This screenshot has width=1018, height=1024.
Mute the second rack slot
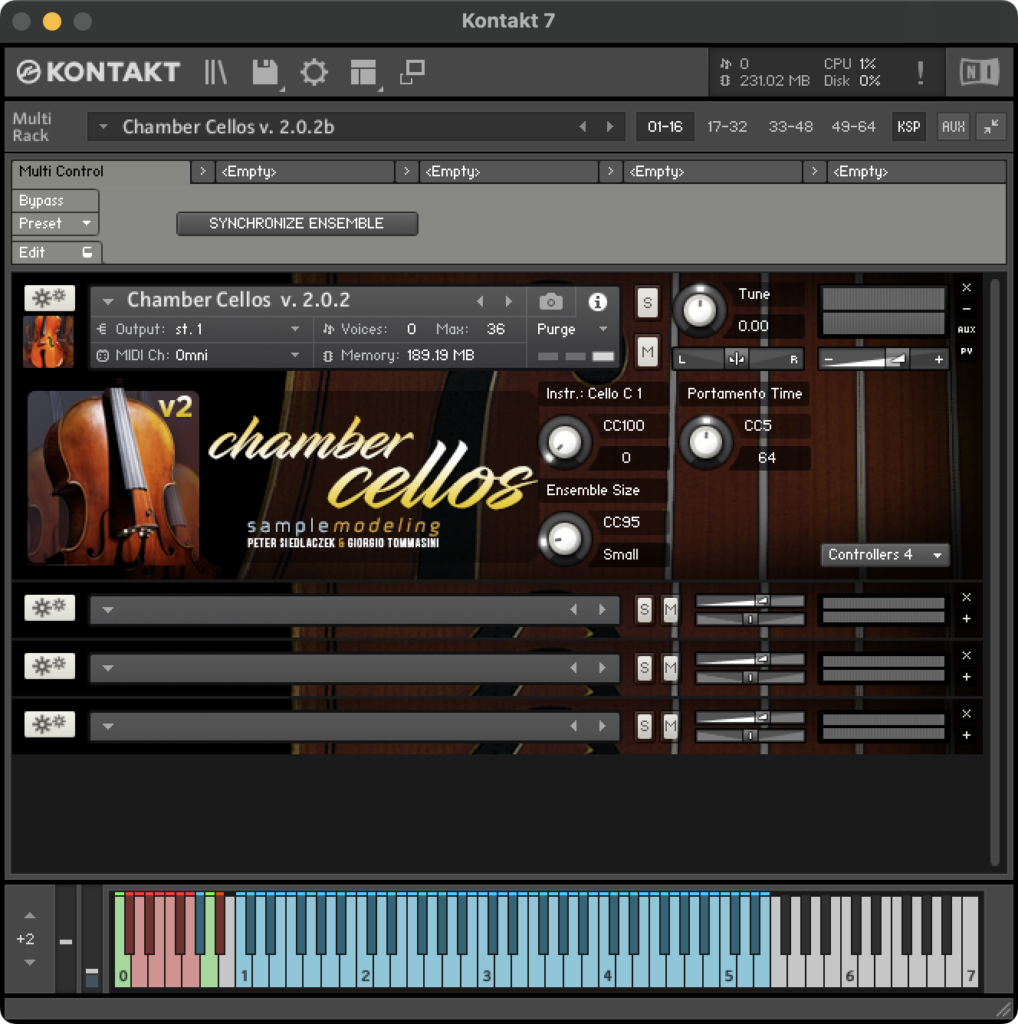pyautogui.click(x=671, y=610)
